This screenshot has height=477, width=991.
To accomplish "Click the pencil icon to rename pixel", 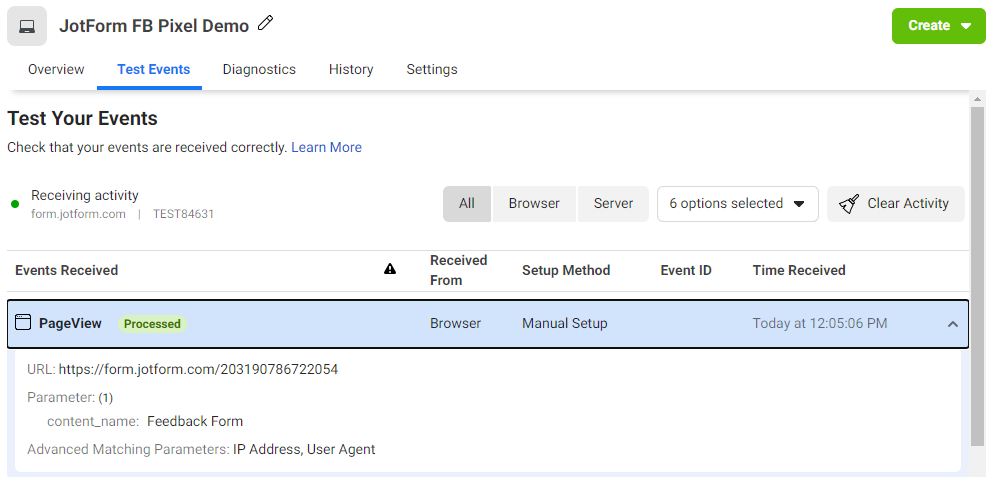I will tap(265, 24).
